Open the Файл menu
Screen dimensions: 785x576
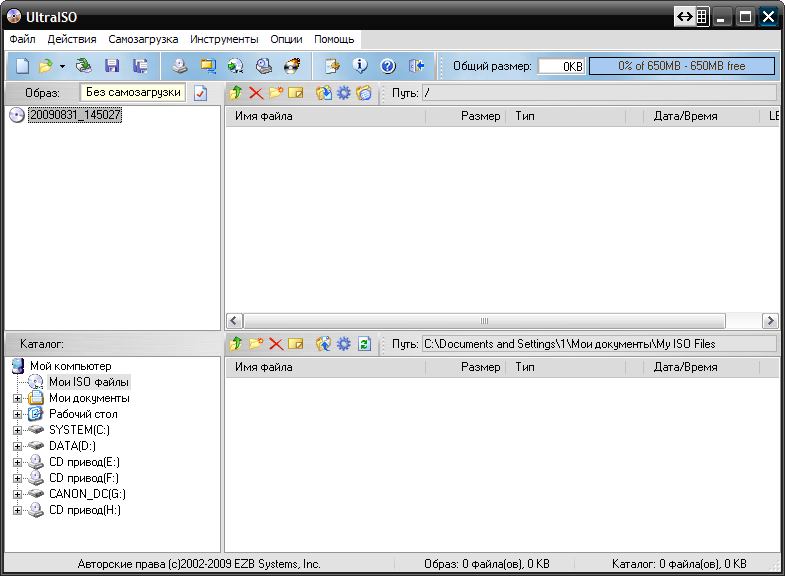pyautogui.click(x=23, y=39)
